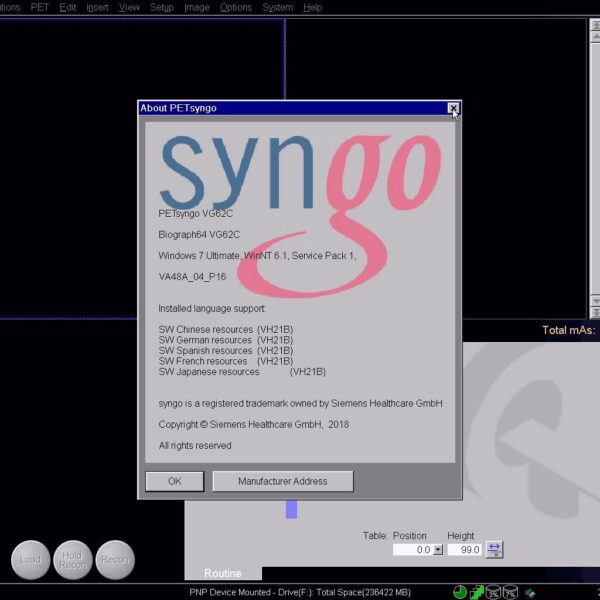
Task: Click 'SW French resources' line
Action: [226, 361]
